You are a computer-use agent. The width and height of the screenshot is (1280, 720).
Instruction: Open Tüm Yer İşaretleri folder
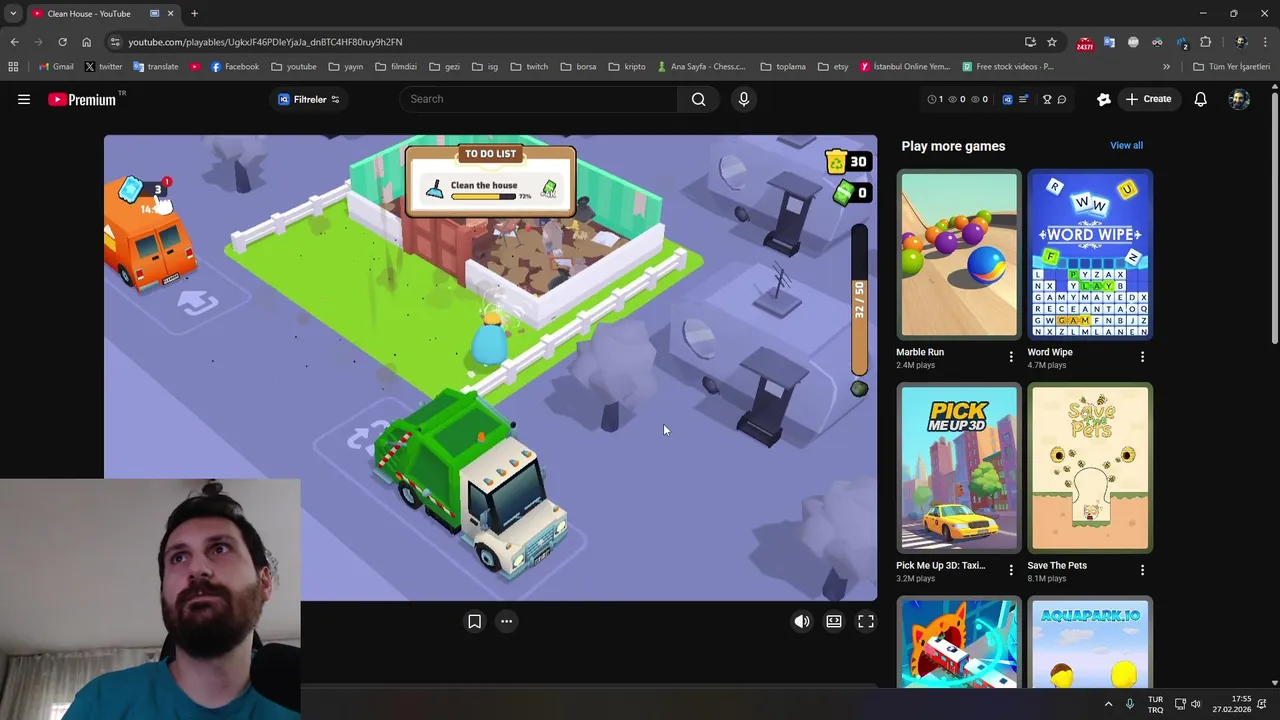click(1231, 67)
